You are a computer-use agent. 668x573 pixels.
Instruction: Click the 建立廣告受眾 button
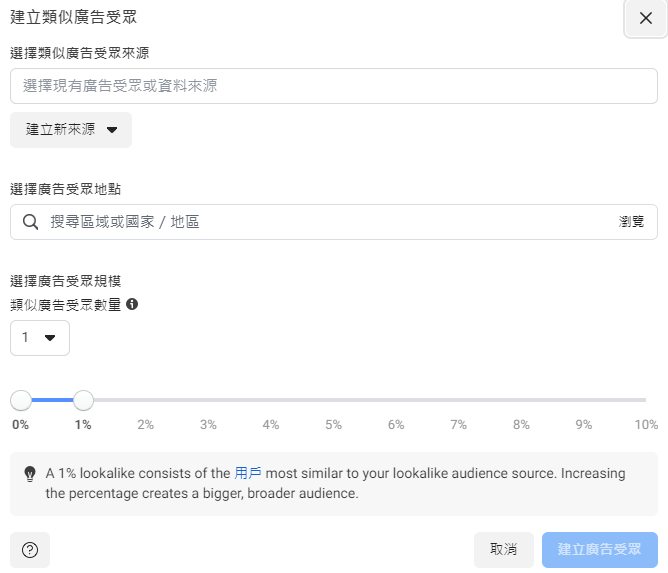(599, 550)
